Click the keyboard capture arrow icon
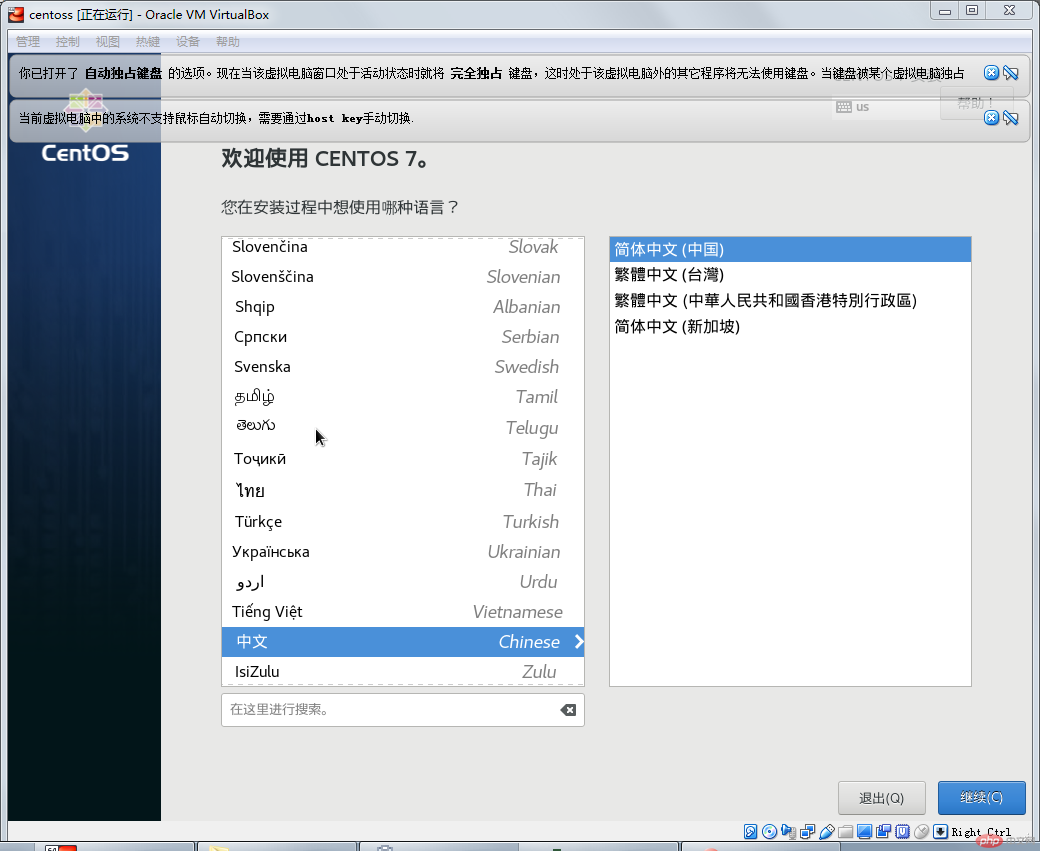Screen dimensions: 1040x851 [941, 831]
